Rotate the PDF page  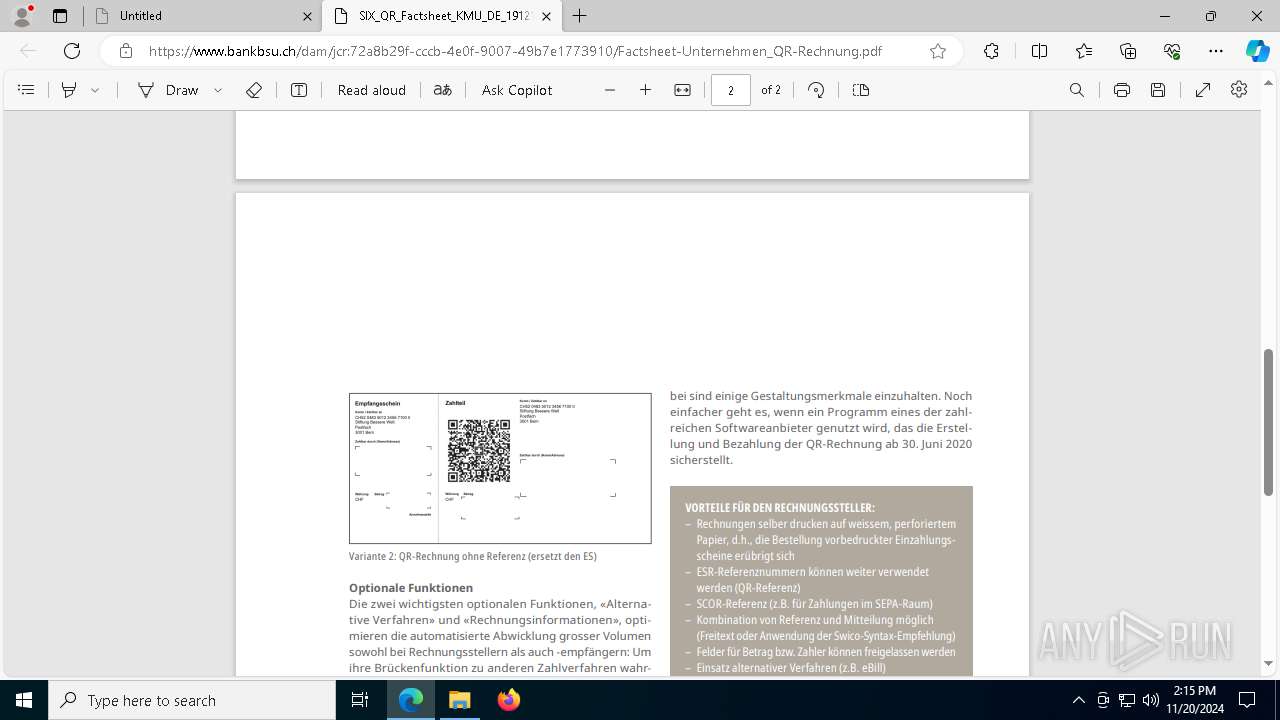(x=816, y=90)
